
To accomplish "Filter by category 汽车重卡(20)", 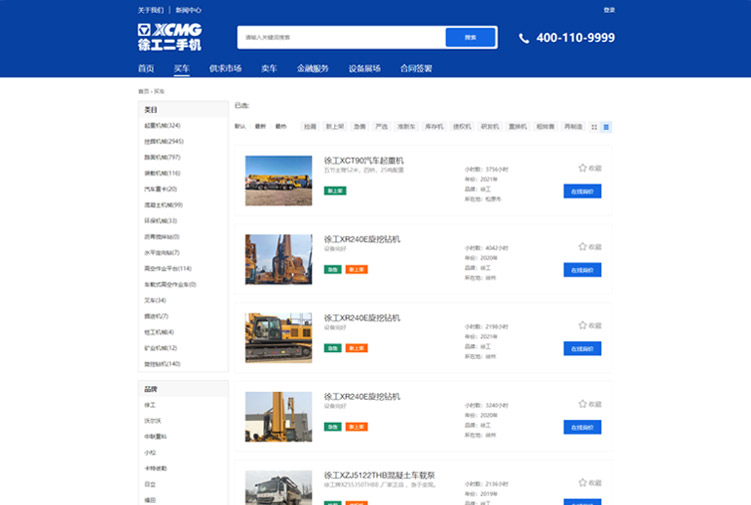I will point(160,189).
